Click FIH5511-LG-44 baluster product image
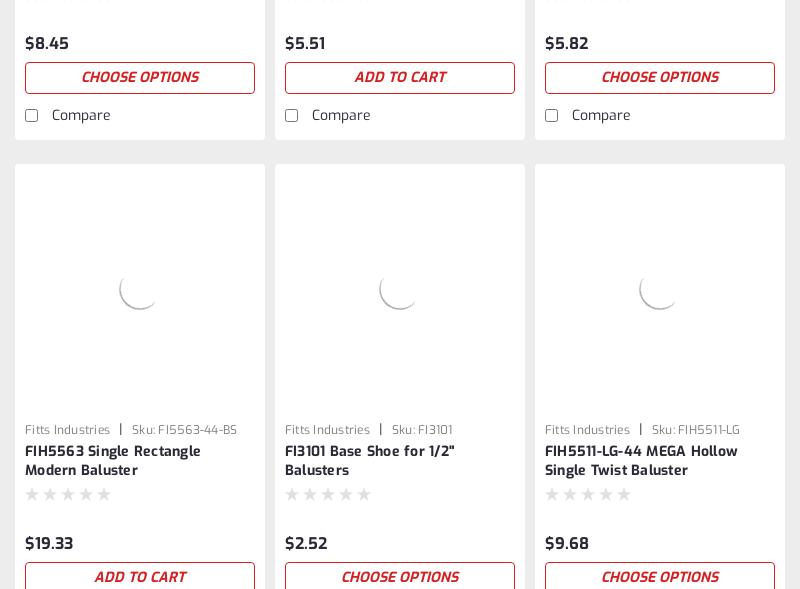This screenshot has width=800, height=589. click(660, 289)
